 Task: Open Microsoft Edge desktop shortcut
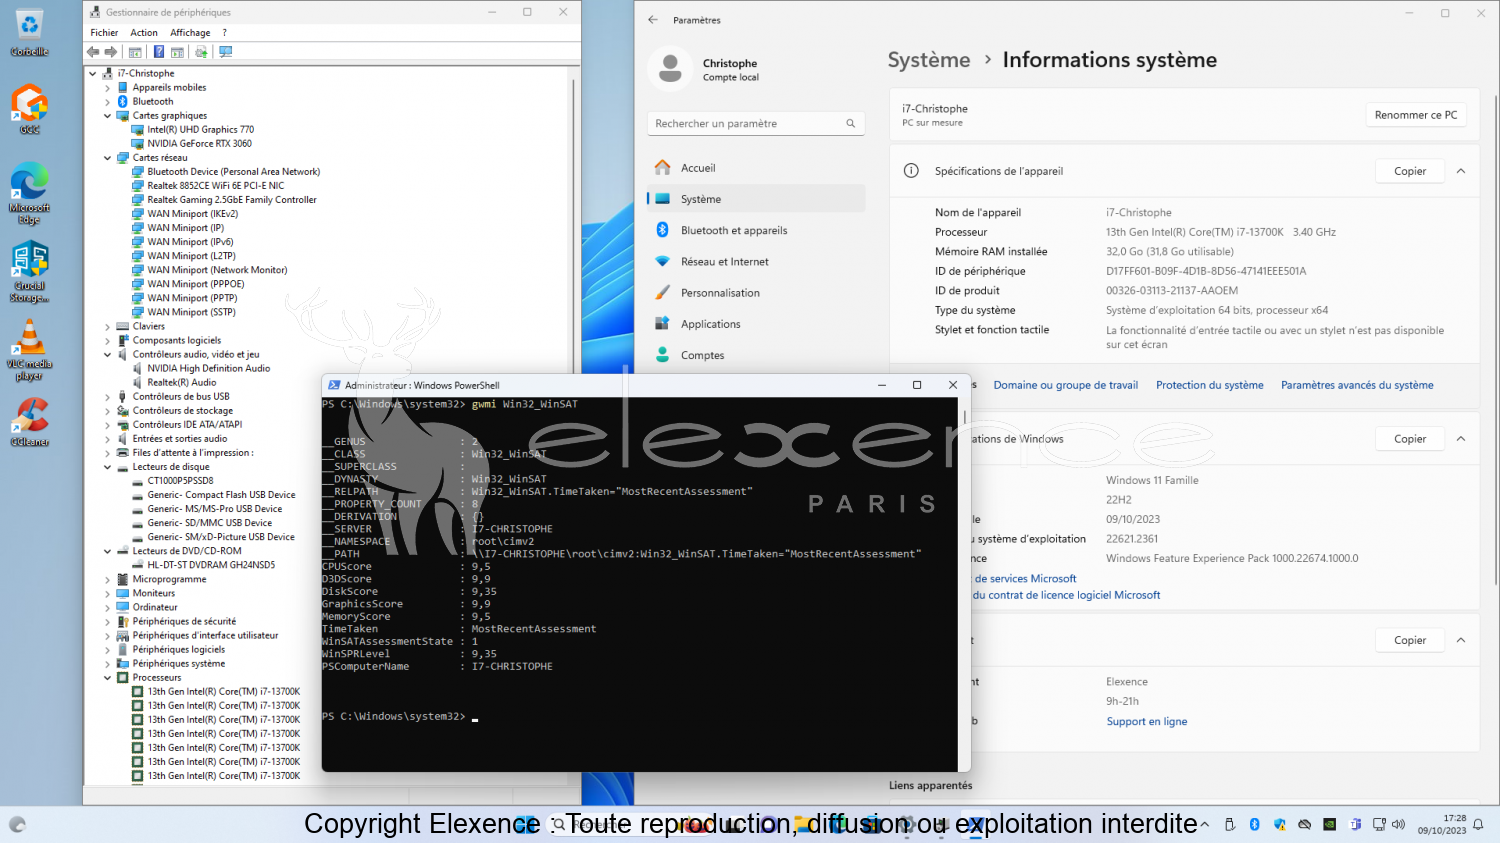29,192
